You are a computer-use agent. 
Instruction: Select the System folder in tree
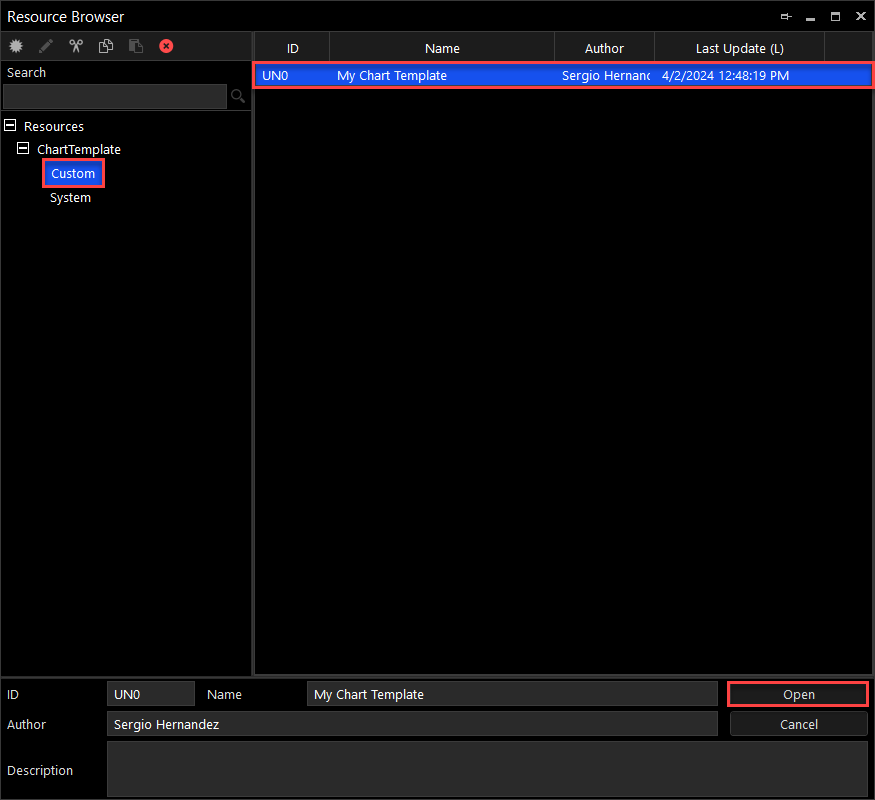pyautogui.click(x=70, y=198)
